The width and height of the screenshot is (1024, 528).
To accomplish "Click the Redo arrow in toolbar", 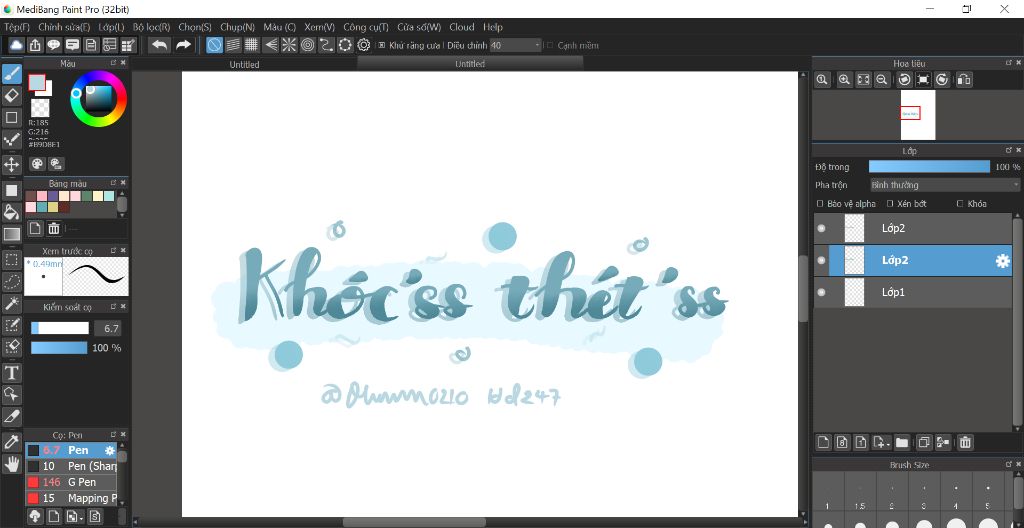I will click(x=184, y=45).
